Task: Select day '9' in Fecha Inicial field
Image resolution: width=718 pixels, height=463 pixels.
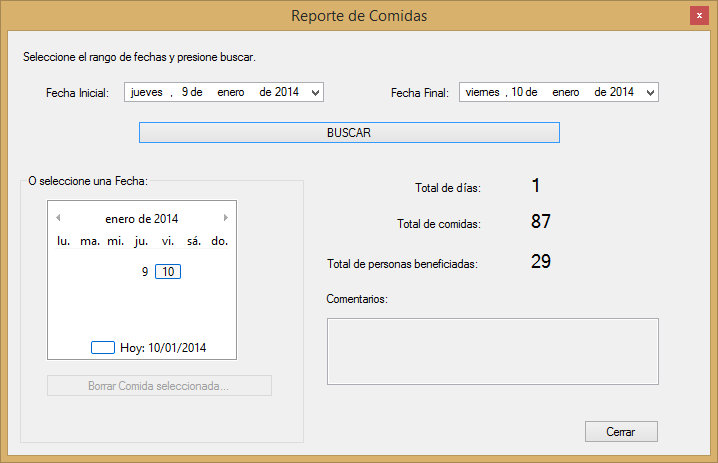Action: [185, 92]
